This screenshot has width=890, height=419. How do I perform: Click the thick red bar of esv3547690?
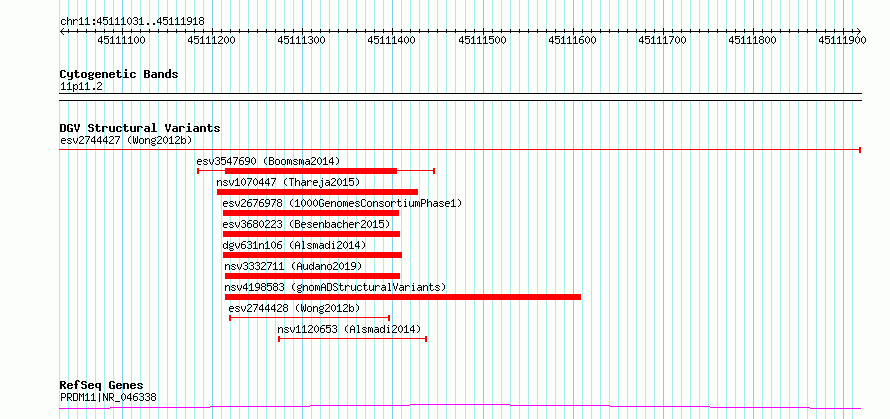[x=311, y=171]
